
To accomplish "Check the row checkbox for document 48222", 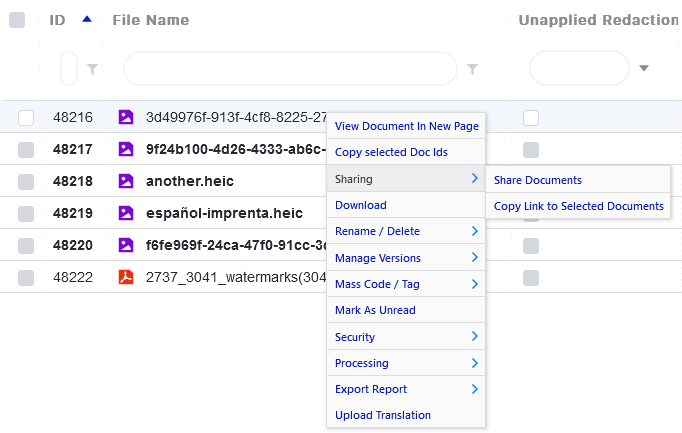I will 26,278.
